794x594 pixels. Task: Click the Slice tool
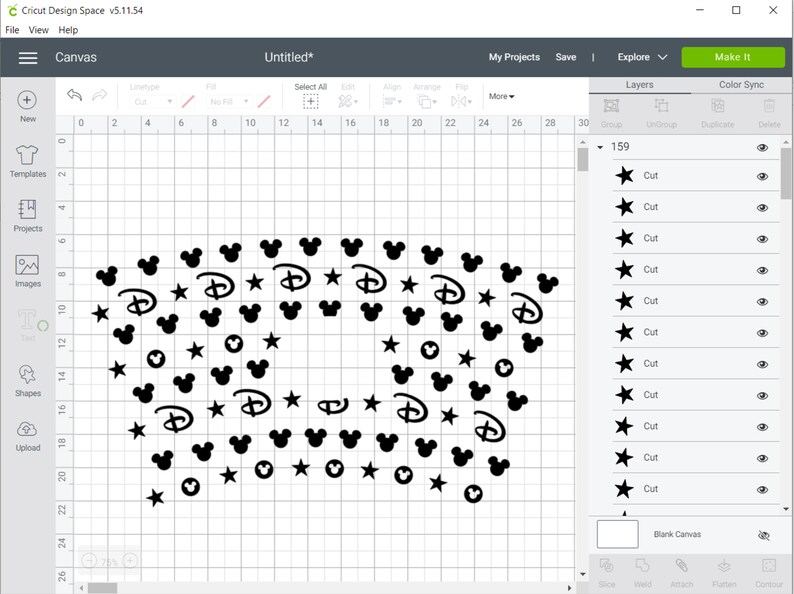click(x=606, y=573)
